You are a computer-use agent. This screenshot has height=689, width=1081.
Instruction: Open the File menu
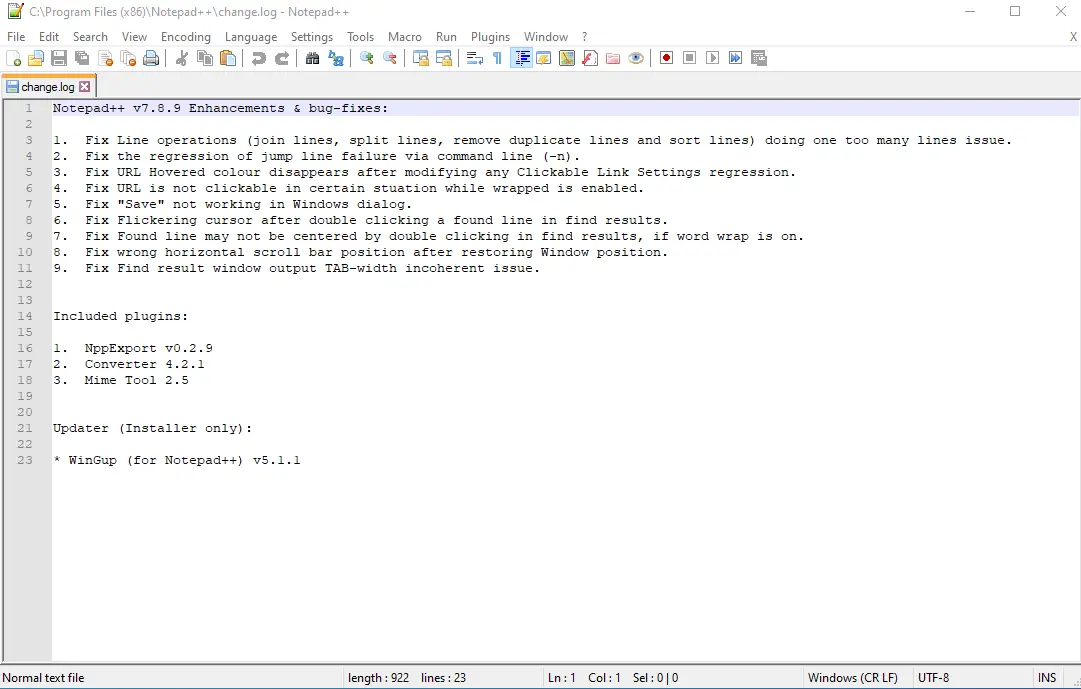pos(16,37)
